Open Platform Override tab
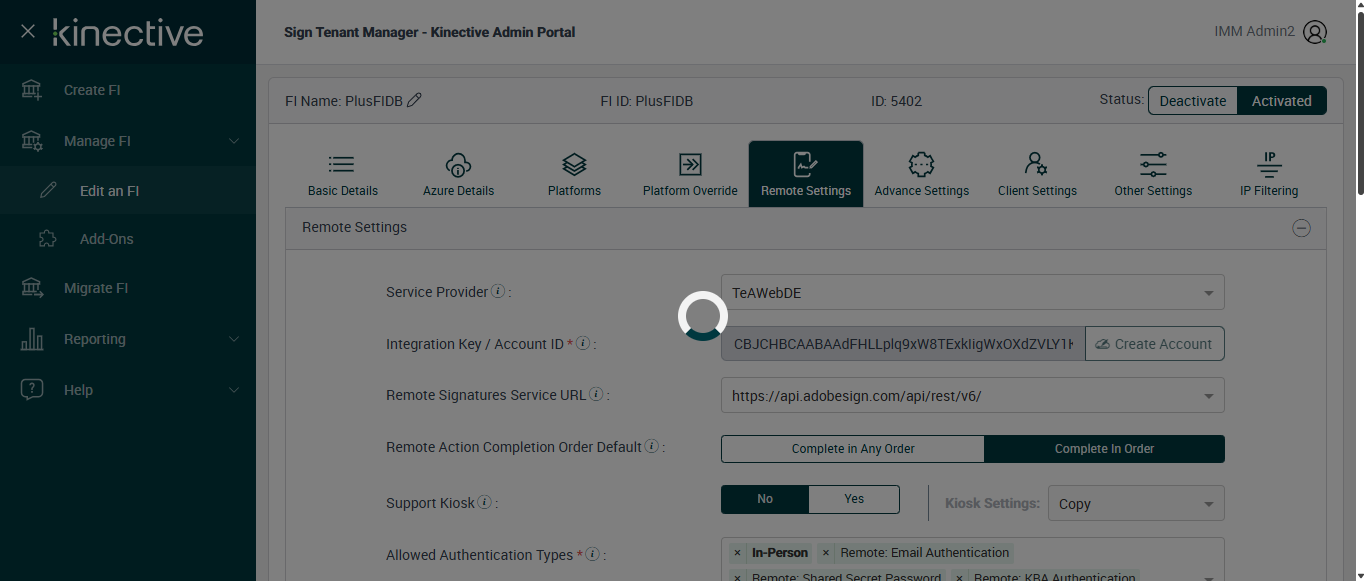 click(x=690, y=174)
